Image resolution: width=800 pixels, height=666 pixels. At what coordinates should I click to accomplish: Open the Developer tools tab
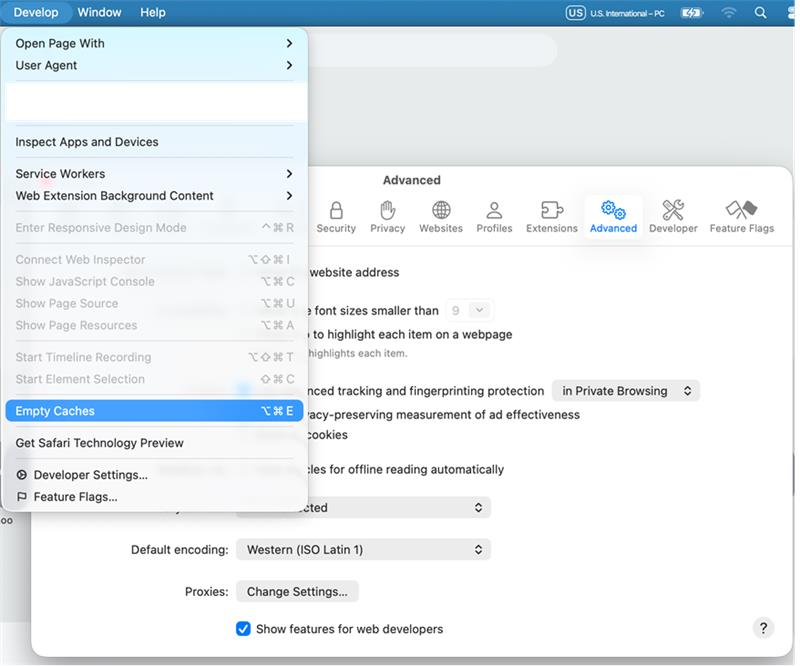(x=673, y=217)
